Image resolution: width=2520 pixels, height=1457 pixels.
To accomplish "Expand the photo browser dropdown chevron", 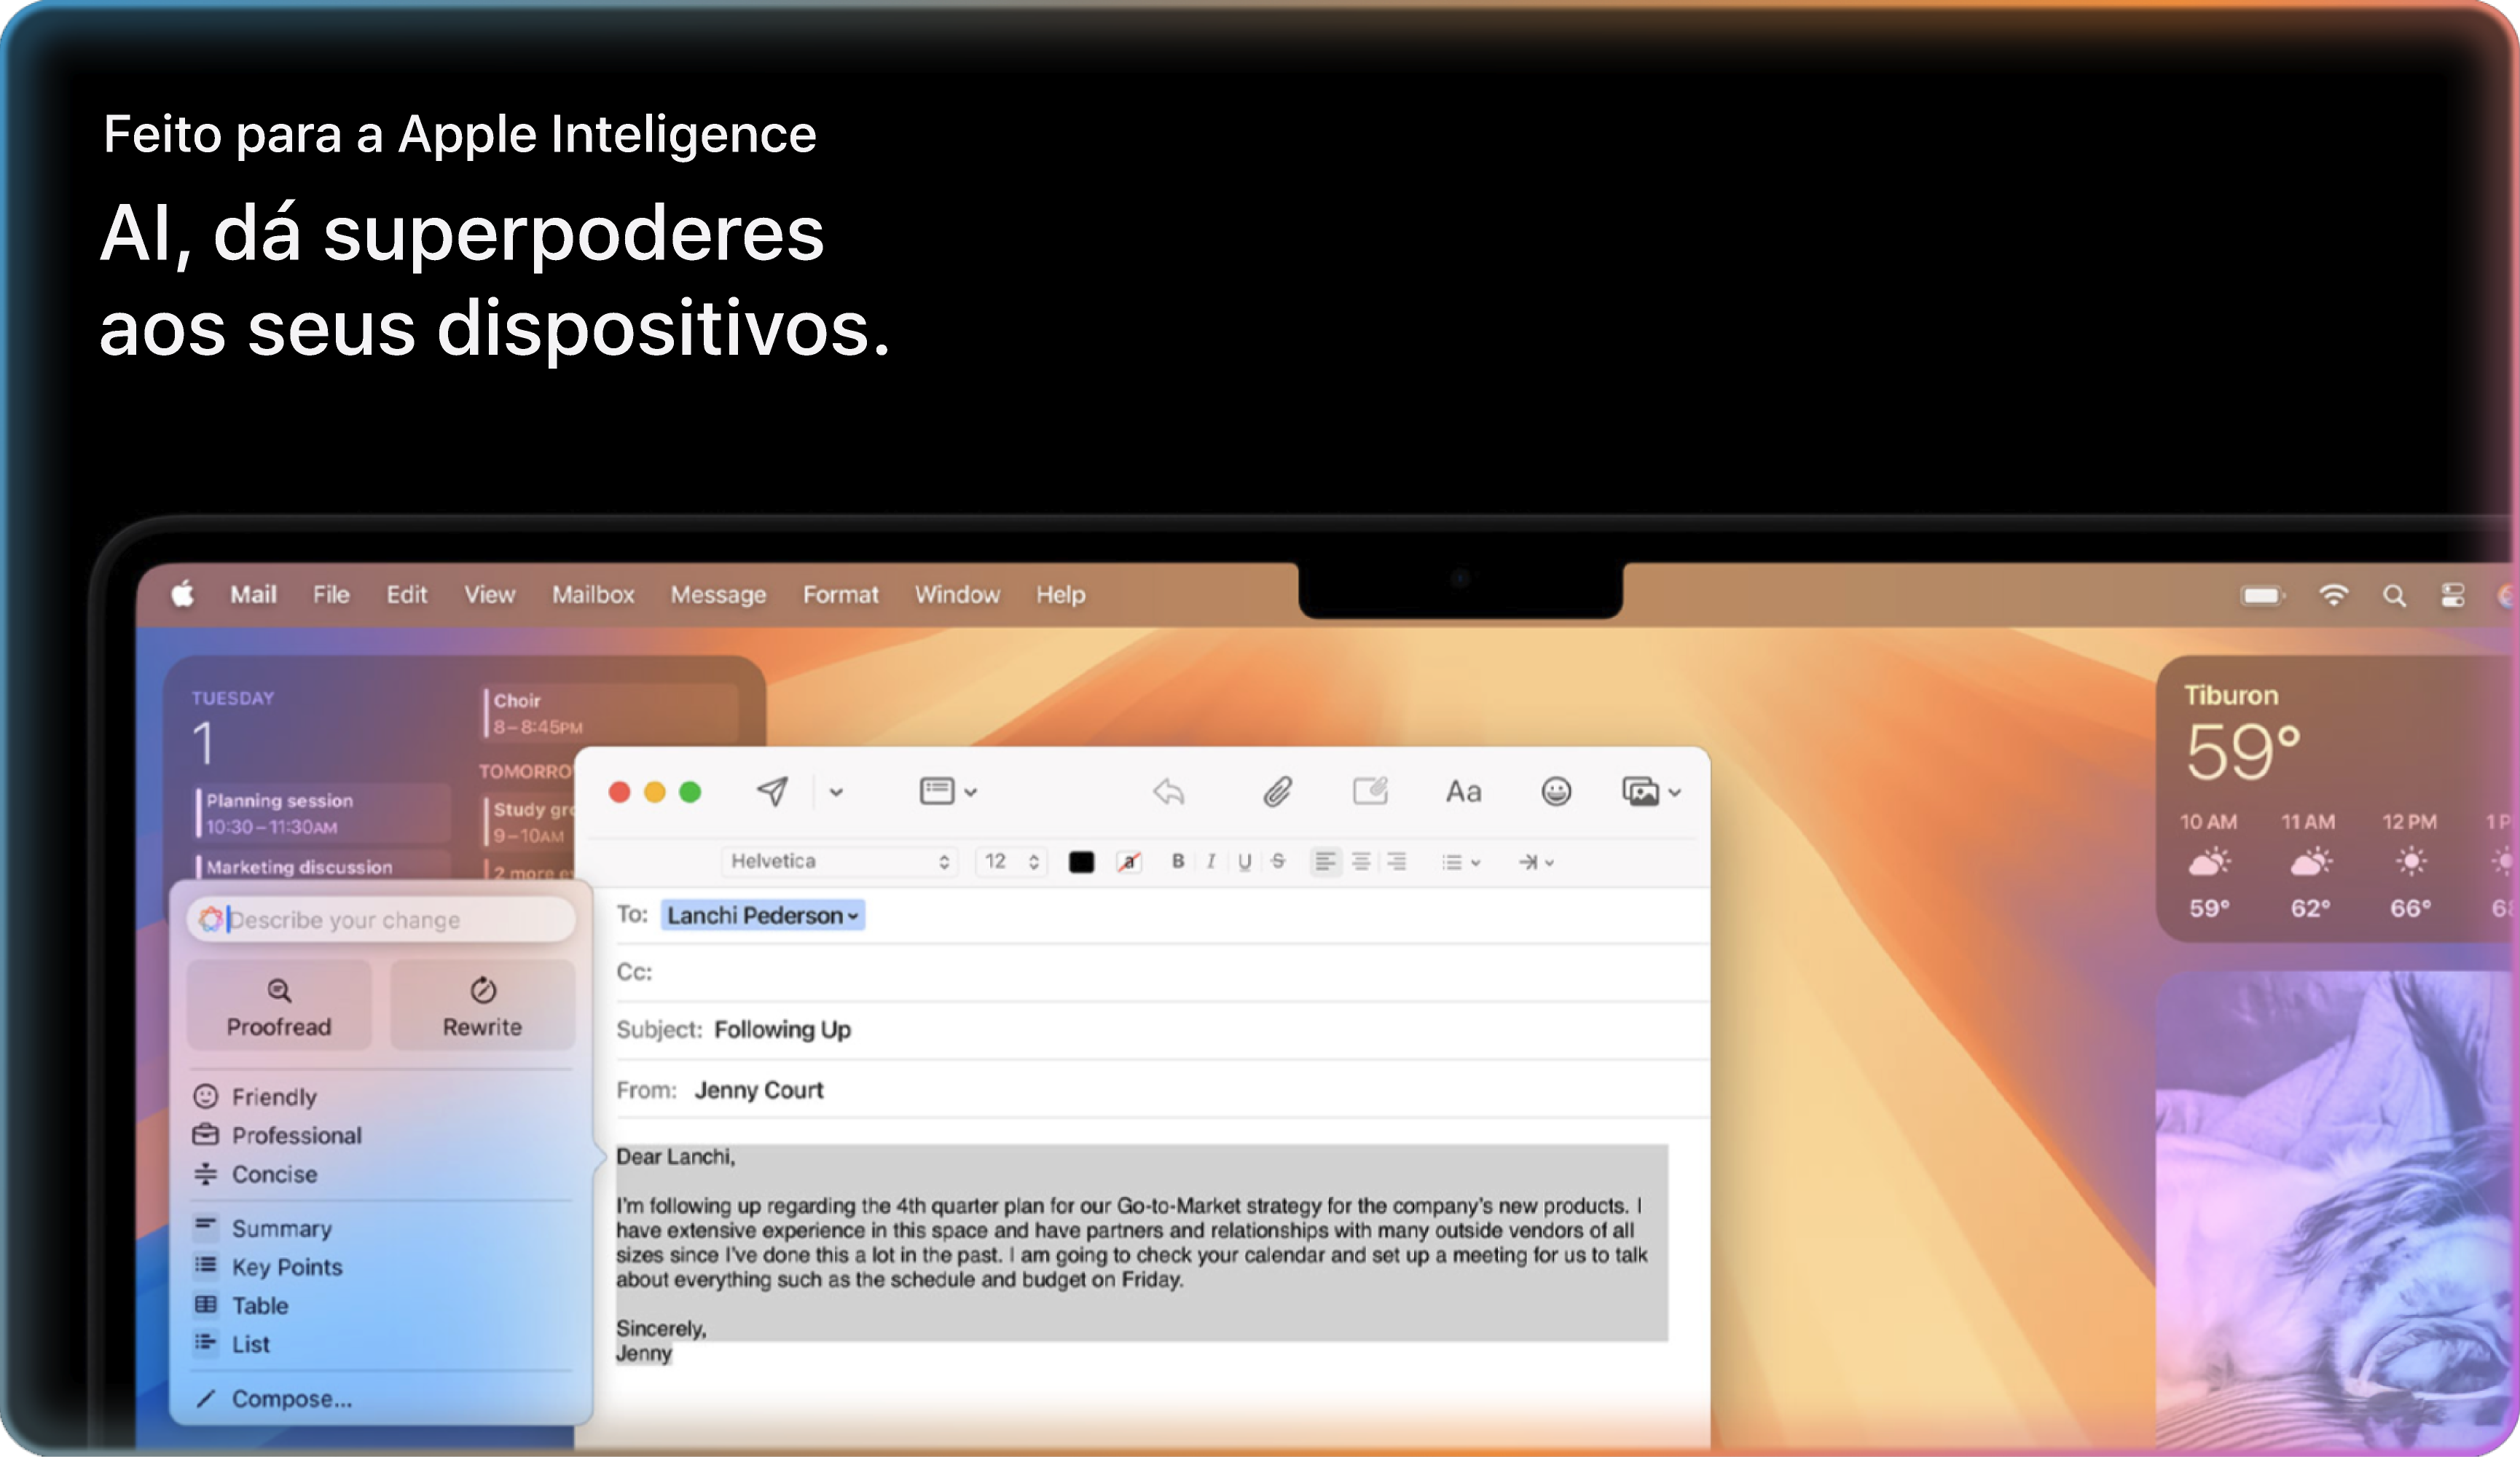I will click(x=1674, y=793).
